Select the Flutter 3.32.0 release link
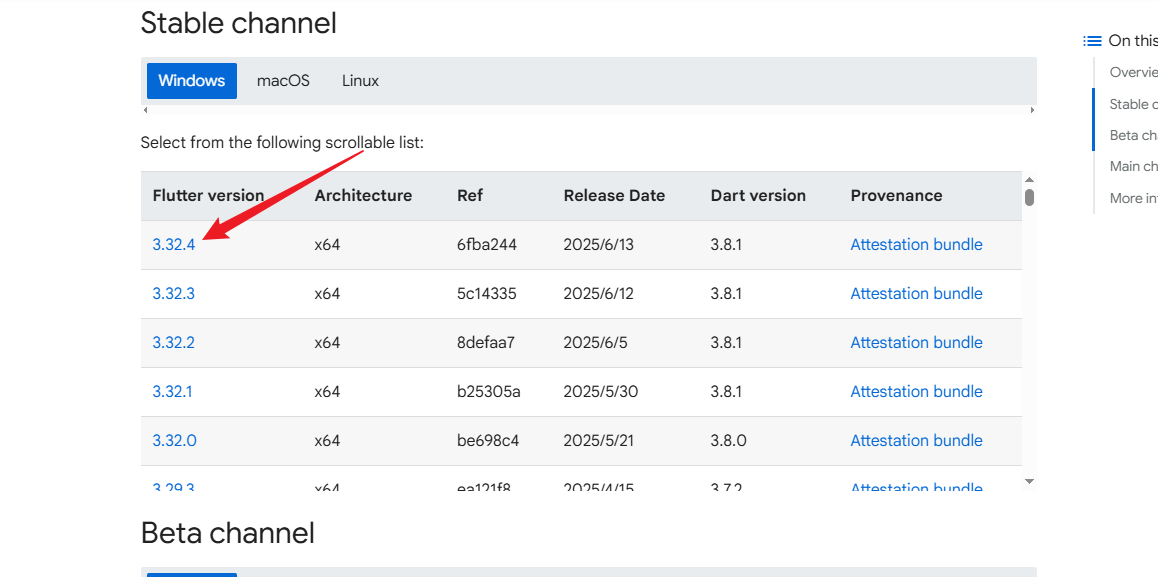This screenshot has width=1158, height=577. pos(174,441)
